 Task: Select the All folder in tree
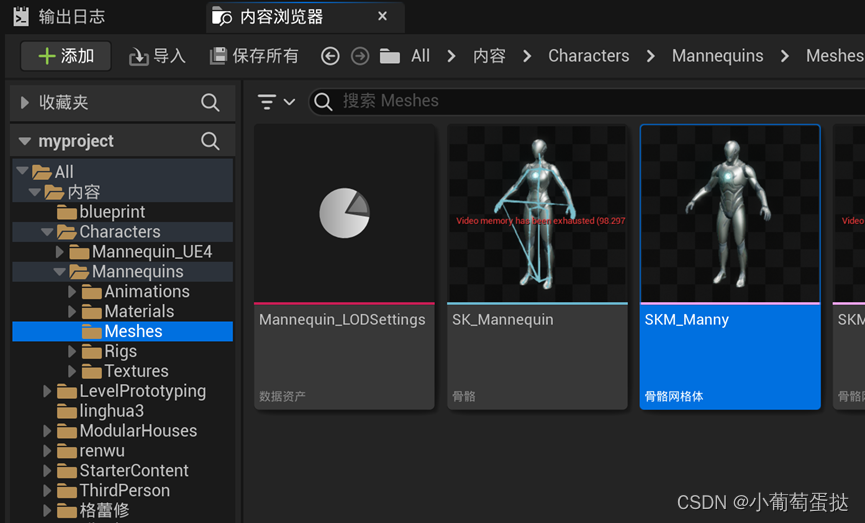pyautogui.click(x=53, y=172)
